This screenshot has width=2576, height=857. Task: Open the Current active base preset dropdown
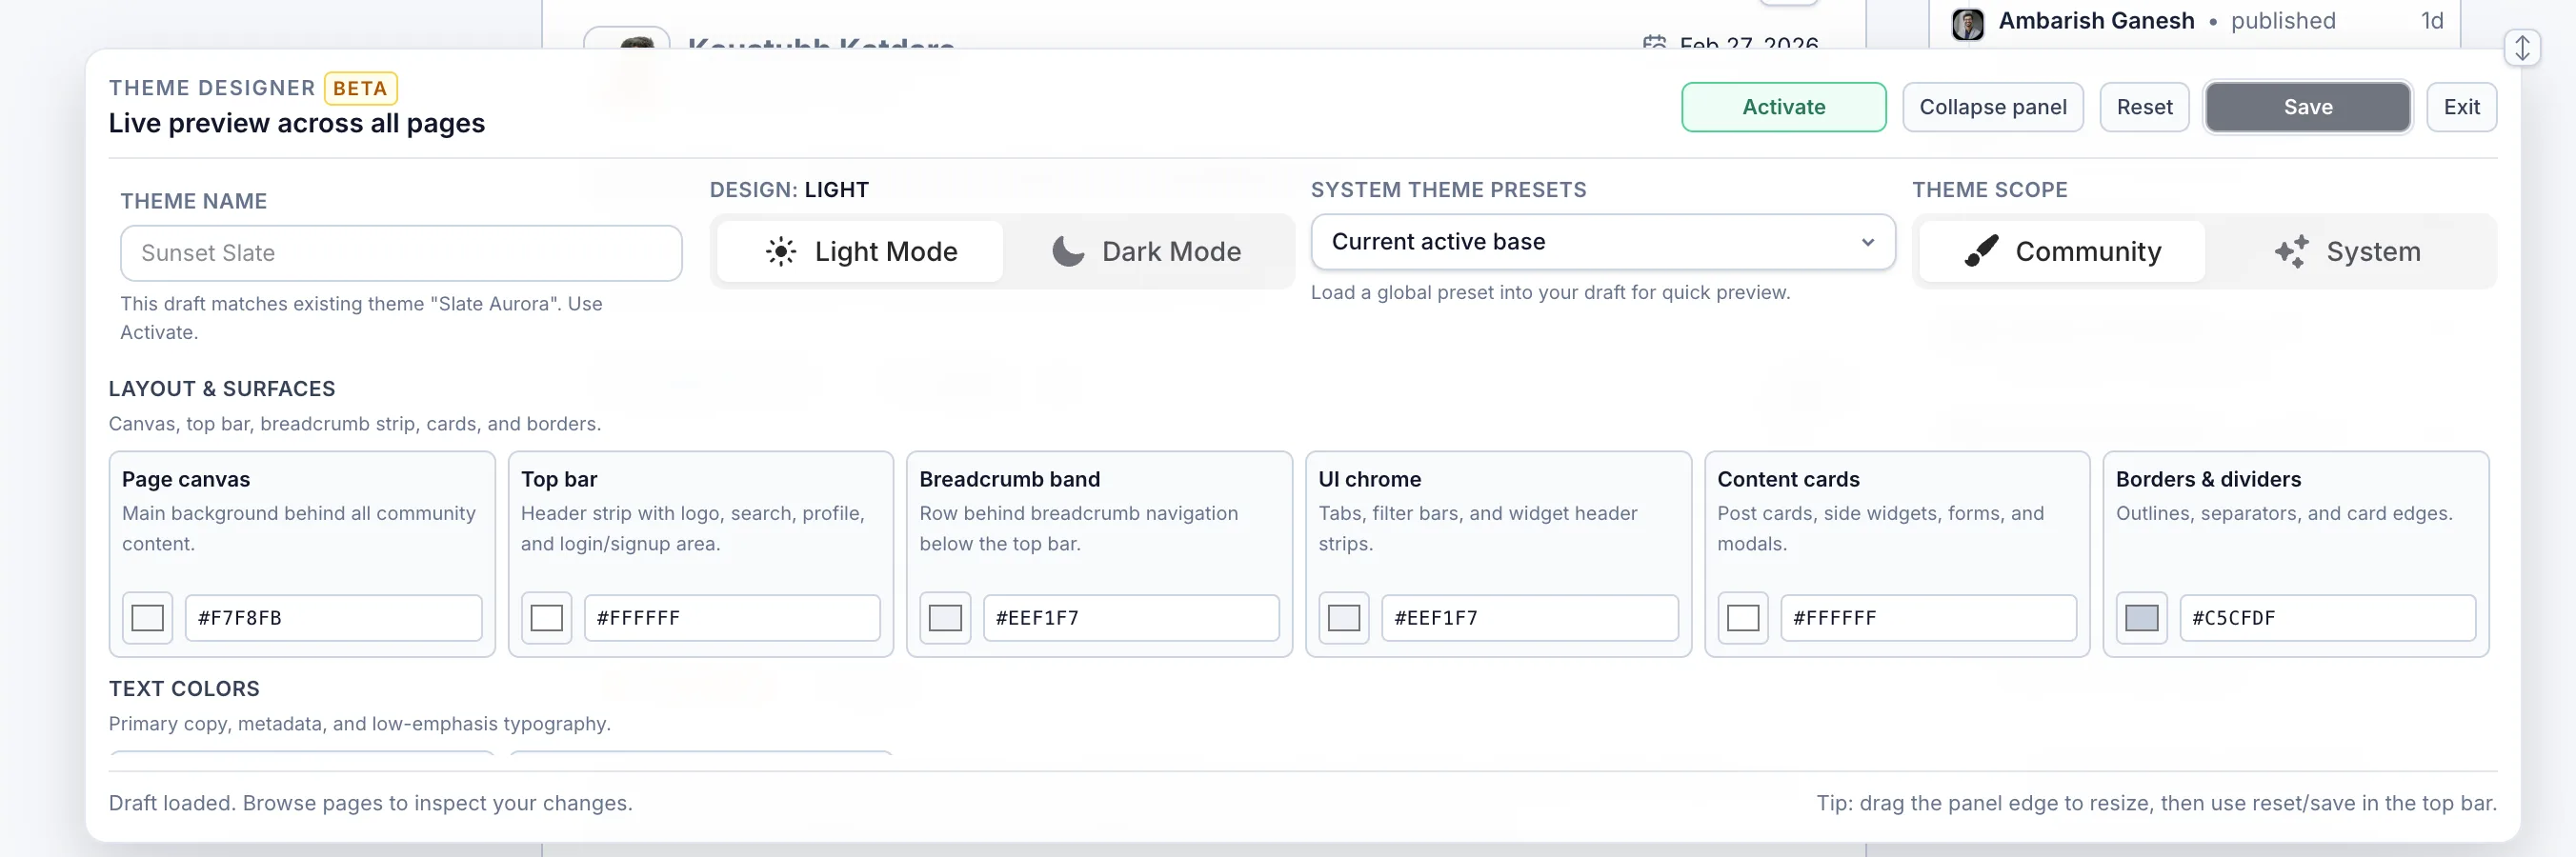1602,242
